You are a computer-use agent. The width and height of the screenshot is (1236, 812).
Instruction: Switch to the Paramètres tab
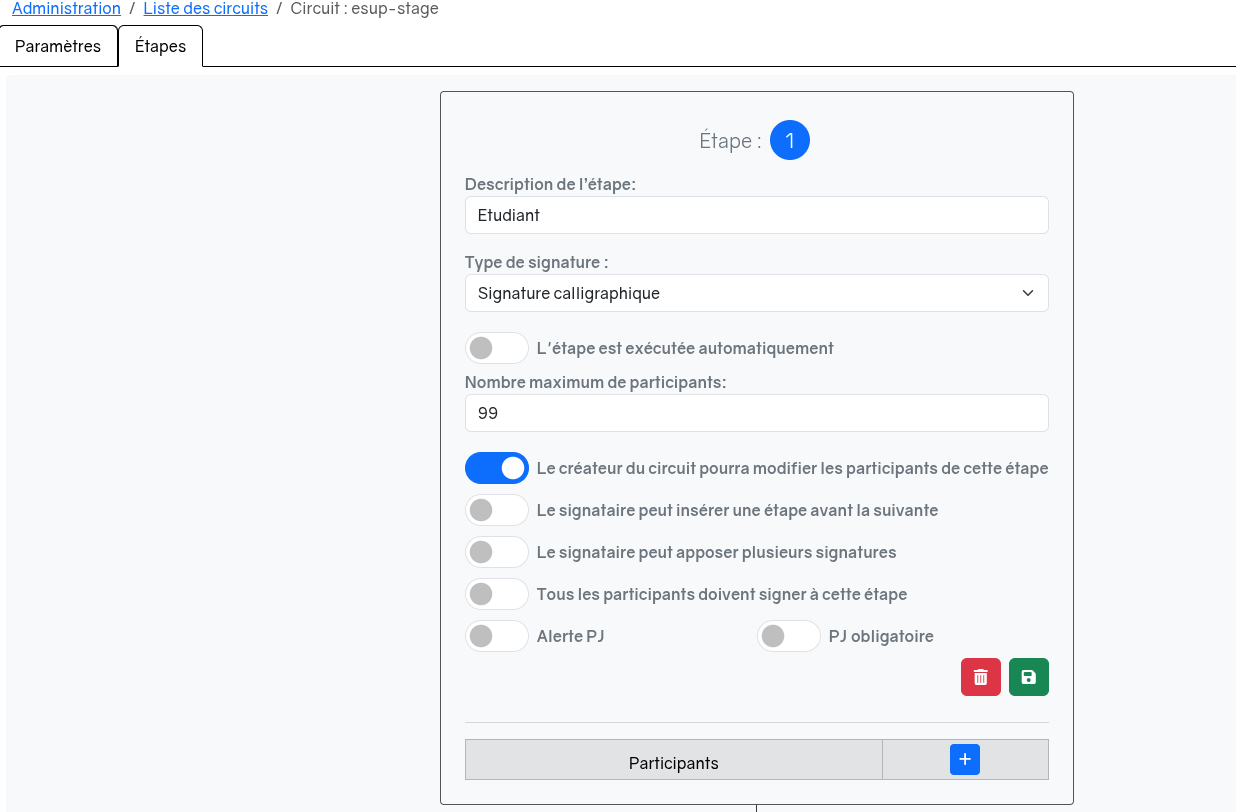[58, 47]
